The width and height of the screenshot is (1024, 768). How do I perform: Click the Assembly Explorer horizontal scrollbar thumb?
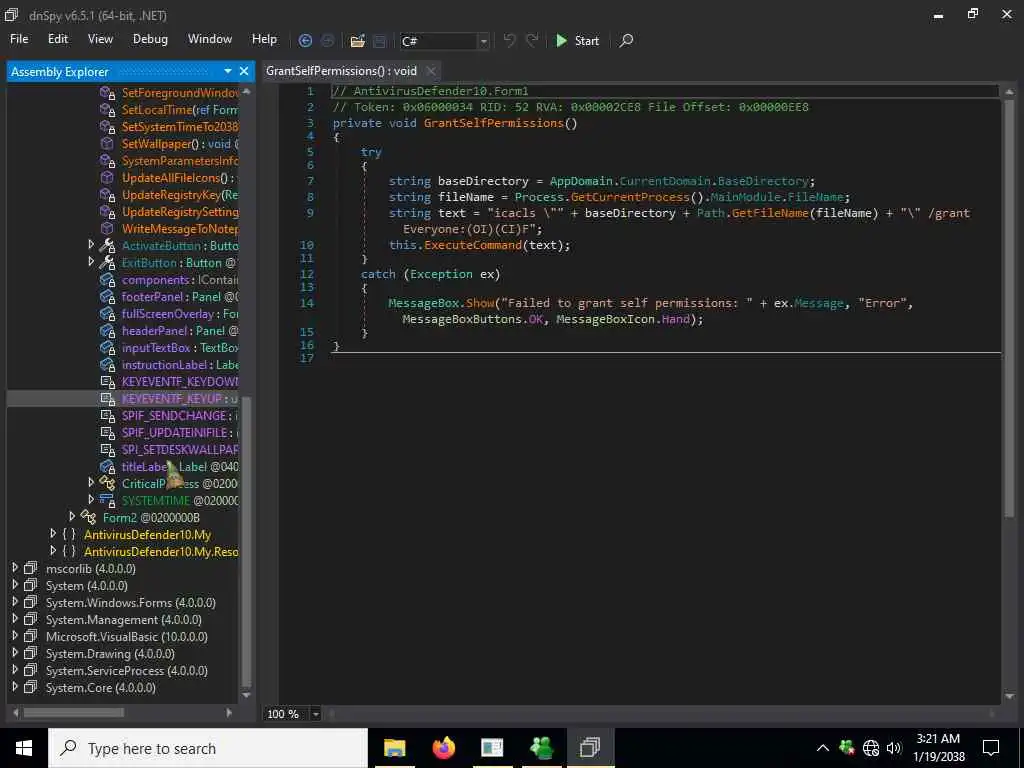point(74,712)
